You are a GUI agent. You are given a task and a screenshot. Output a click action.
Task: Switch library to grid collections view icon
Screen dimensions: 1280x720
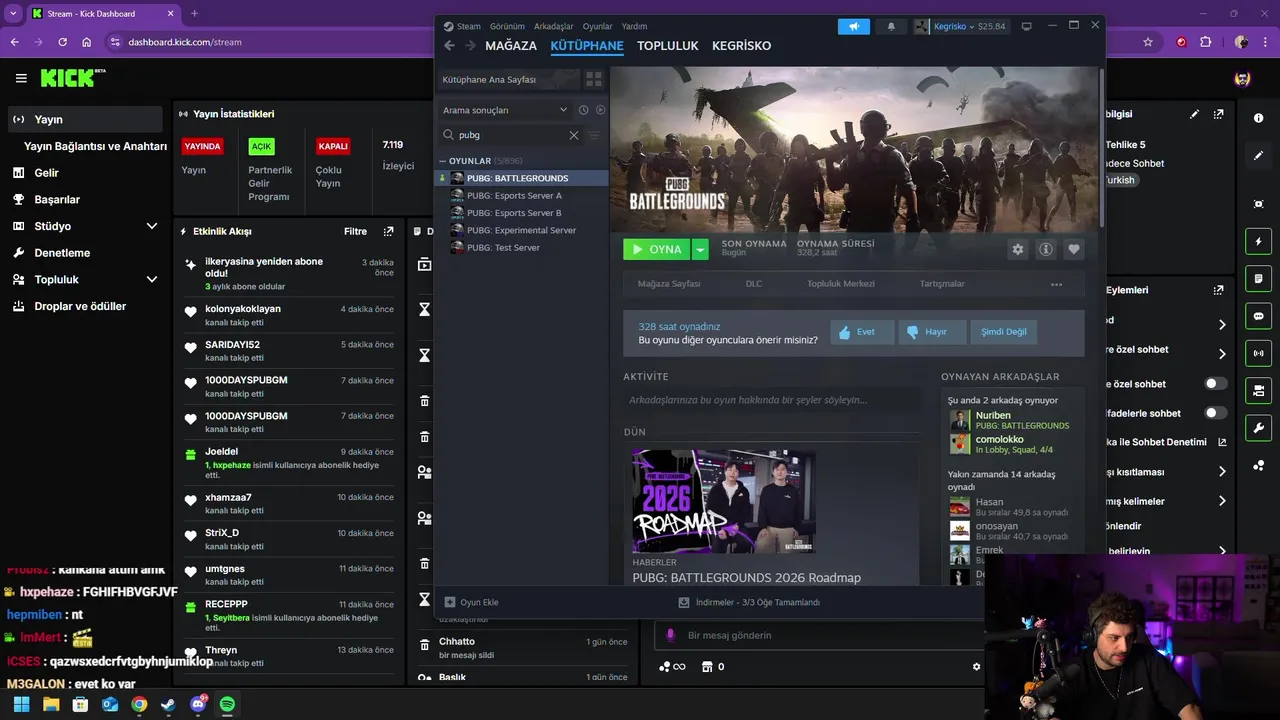(594, 79)
